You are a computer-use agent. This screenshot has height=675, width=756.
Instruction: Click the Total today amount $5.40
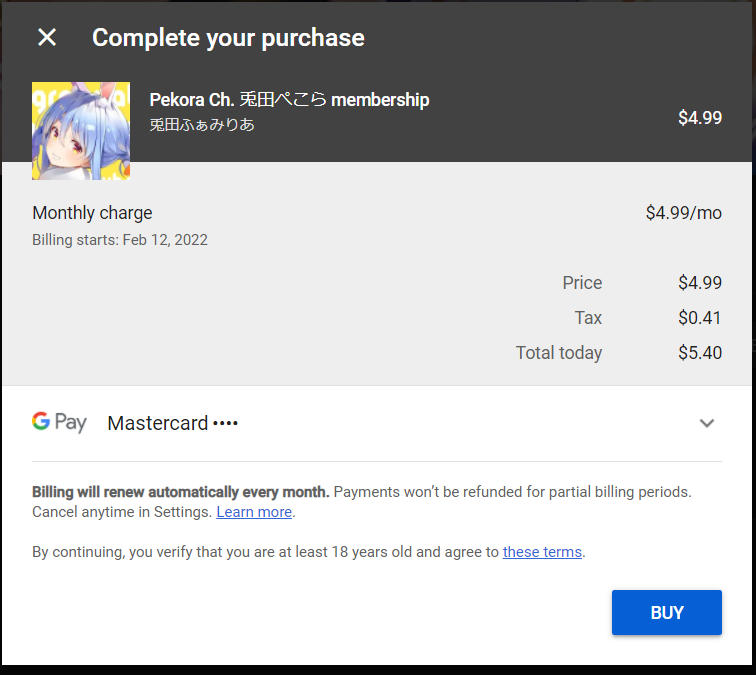click(699, 353)
